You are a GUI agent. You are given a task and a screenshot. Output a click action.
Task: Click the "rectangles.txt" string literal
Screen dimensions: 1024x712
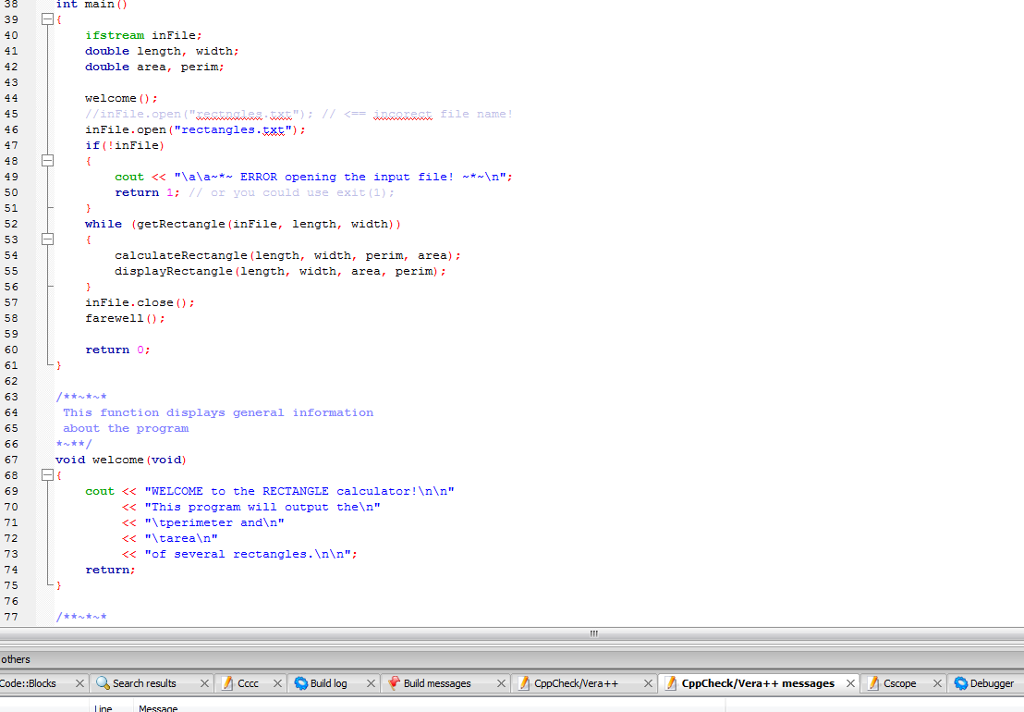point(232,129)
